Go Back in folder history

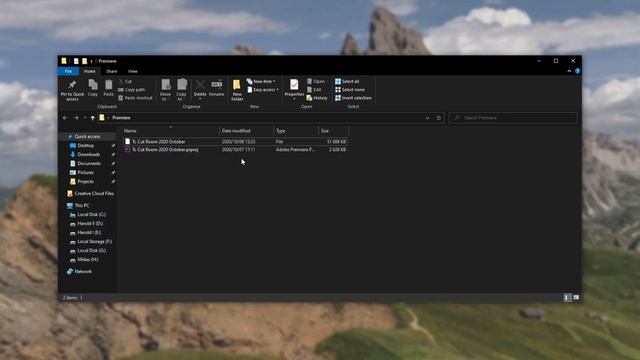click(65, 118)
